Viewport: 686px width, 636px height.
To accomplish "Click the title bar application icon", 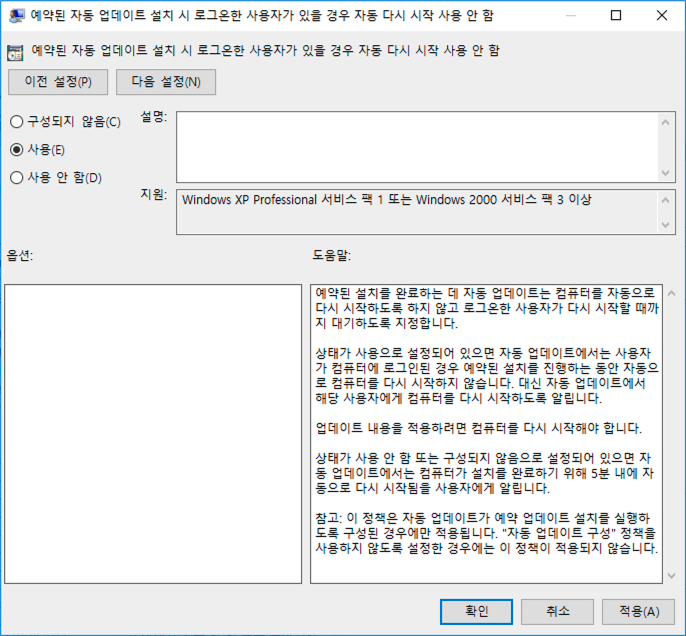I will (x=17, y=16).
